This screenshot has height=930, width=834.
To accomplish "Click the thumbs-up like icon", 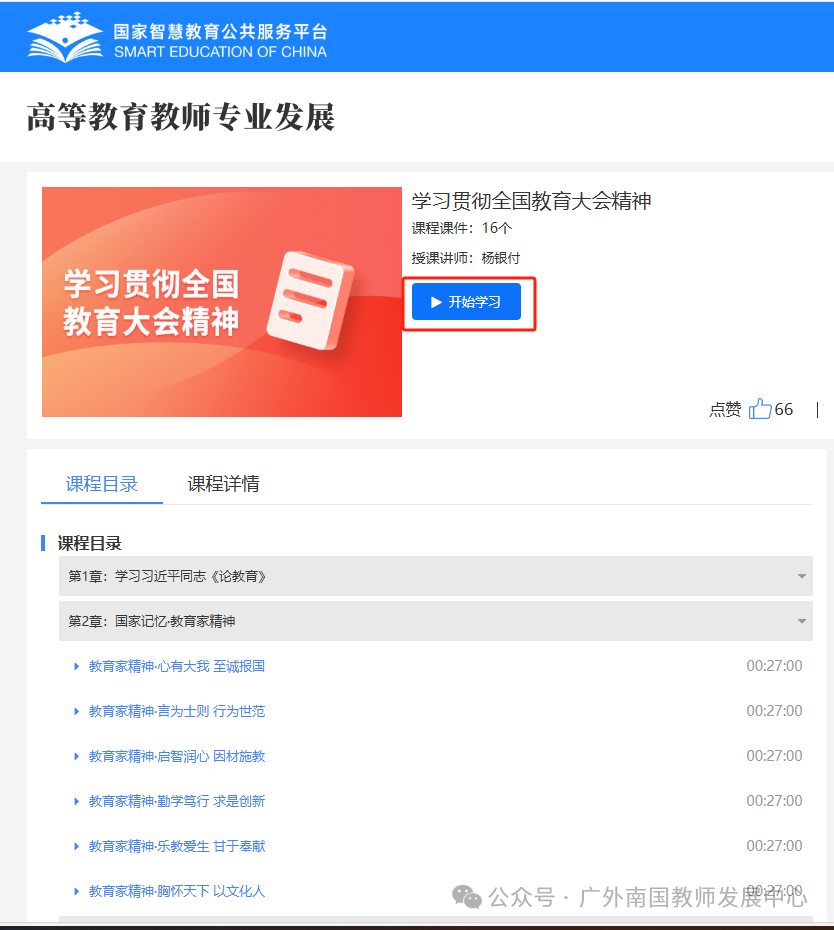I will coord(760,409).
